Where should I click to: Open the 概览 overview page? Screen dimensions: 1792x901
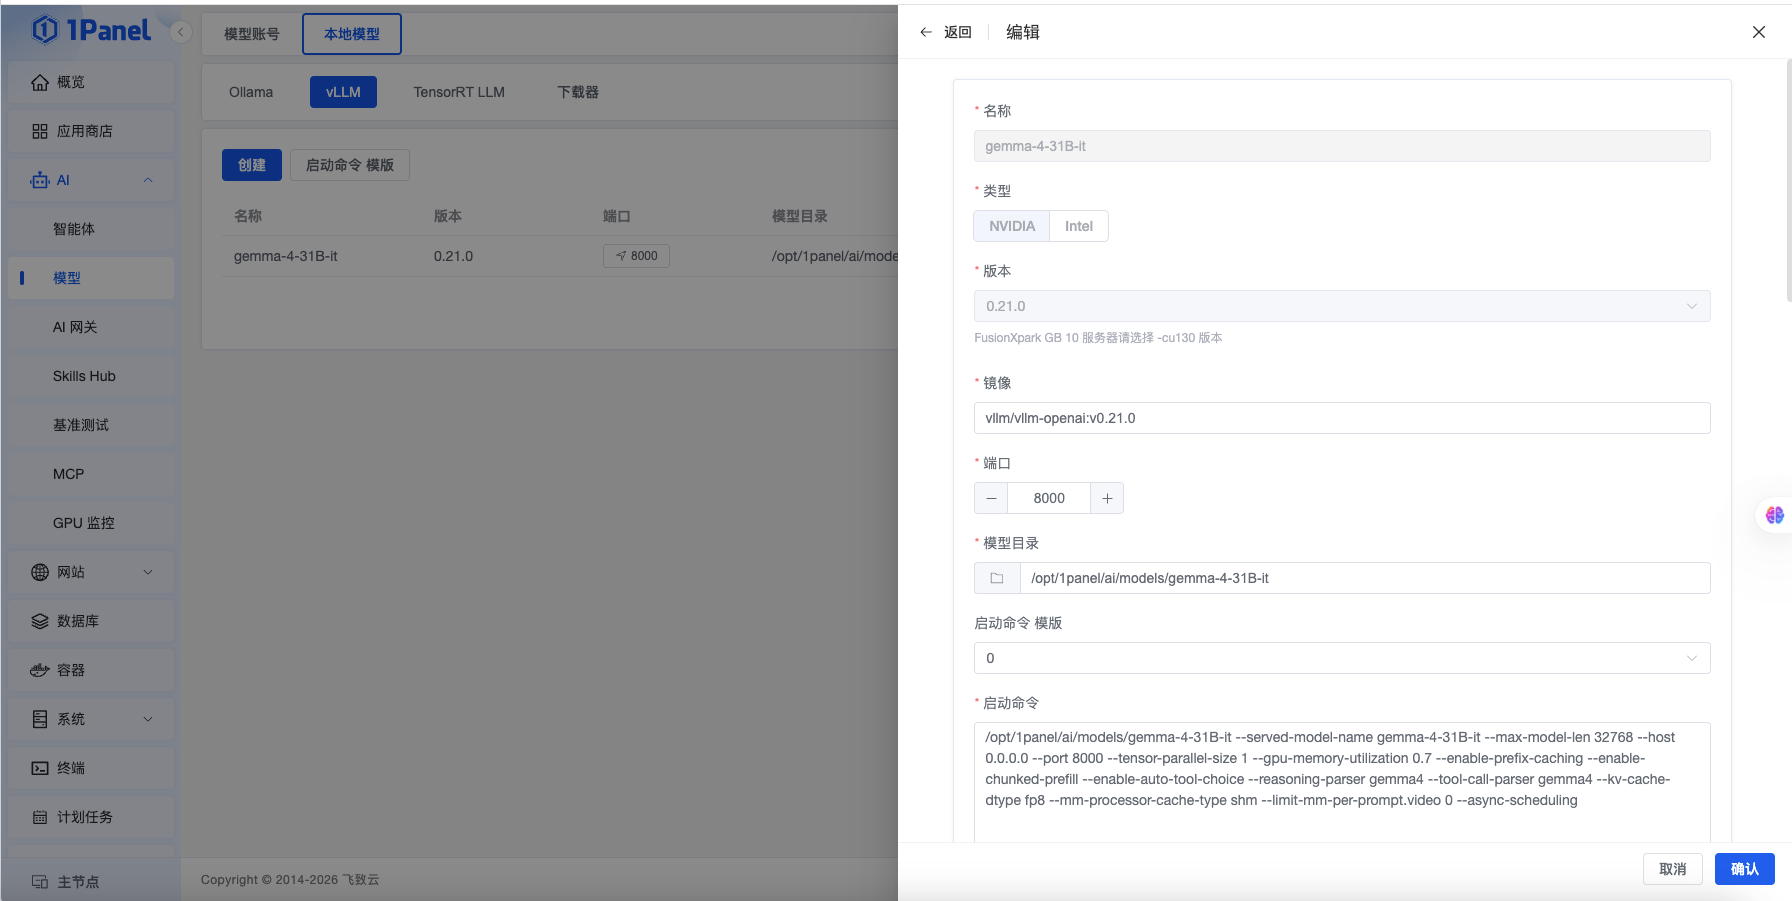pyautogui.click(x=91, y=82)
